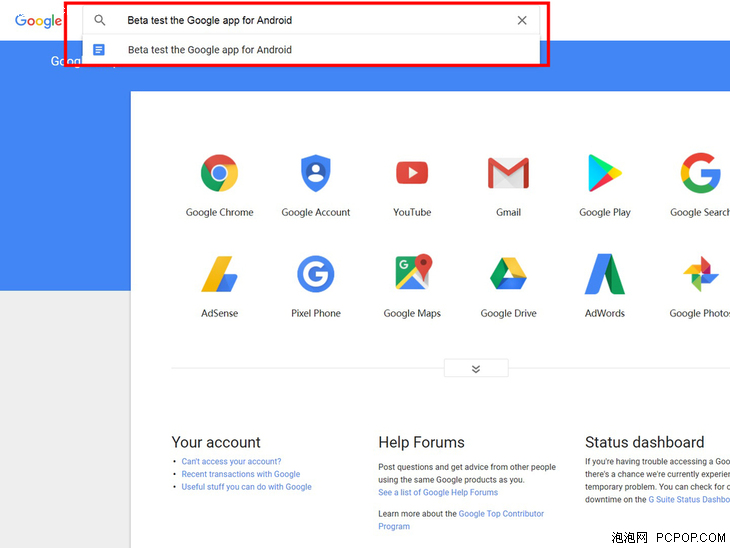Open "Useful stuff you can do with Google"
Screen dimensions: 730x548
coord(246,487)
